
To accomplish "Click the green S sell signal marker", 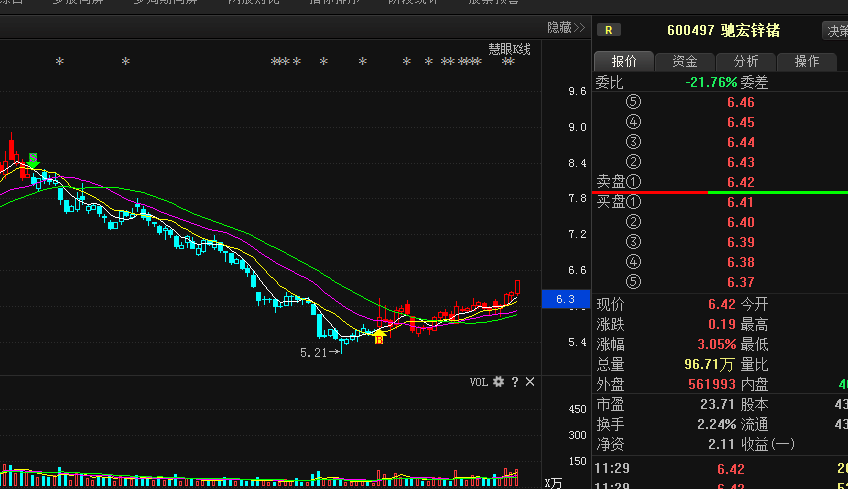I will point(33,160).
